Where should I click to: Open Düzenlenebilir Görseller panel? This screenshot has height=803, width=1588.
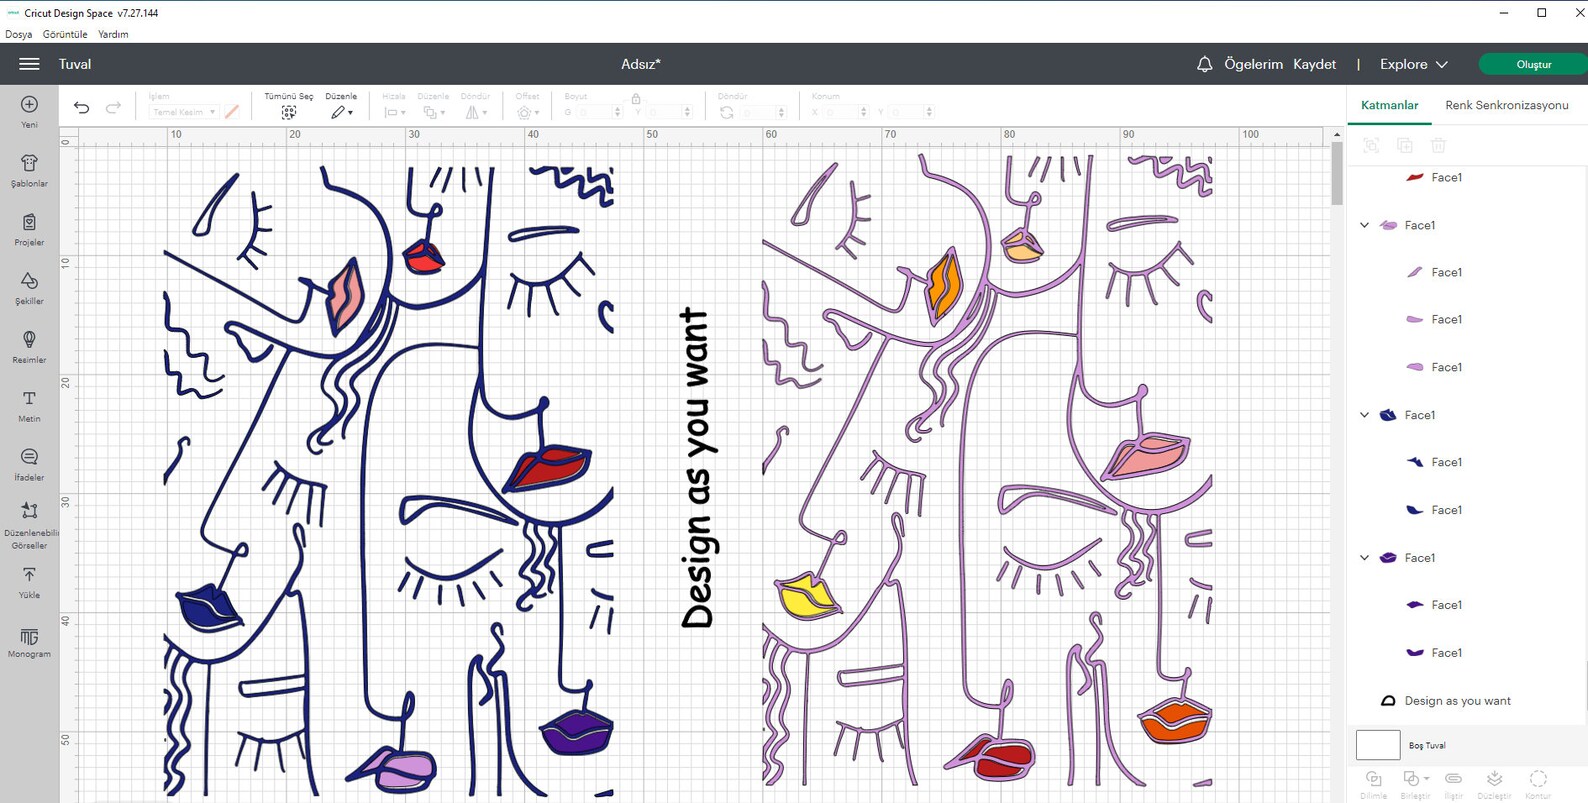coord(29,525)
